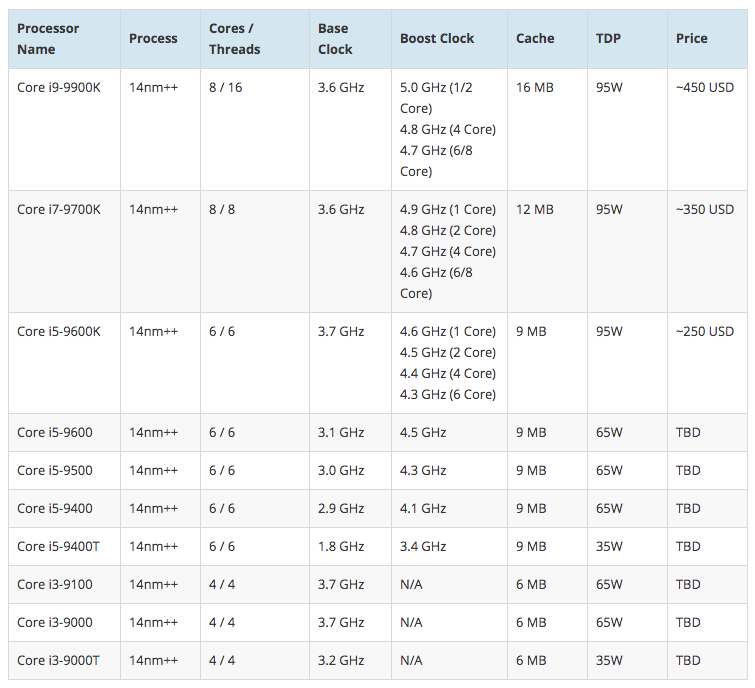Click the Boost Clock column header
Viewport: 755px width, 688px height.
[x=437, y=39]
